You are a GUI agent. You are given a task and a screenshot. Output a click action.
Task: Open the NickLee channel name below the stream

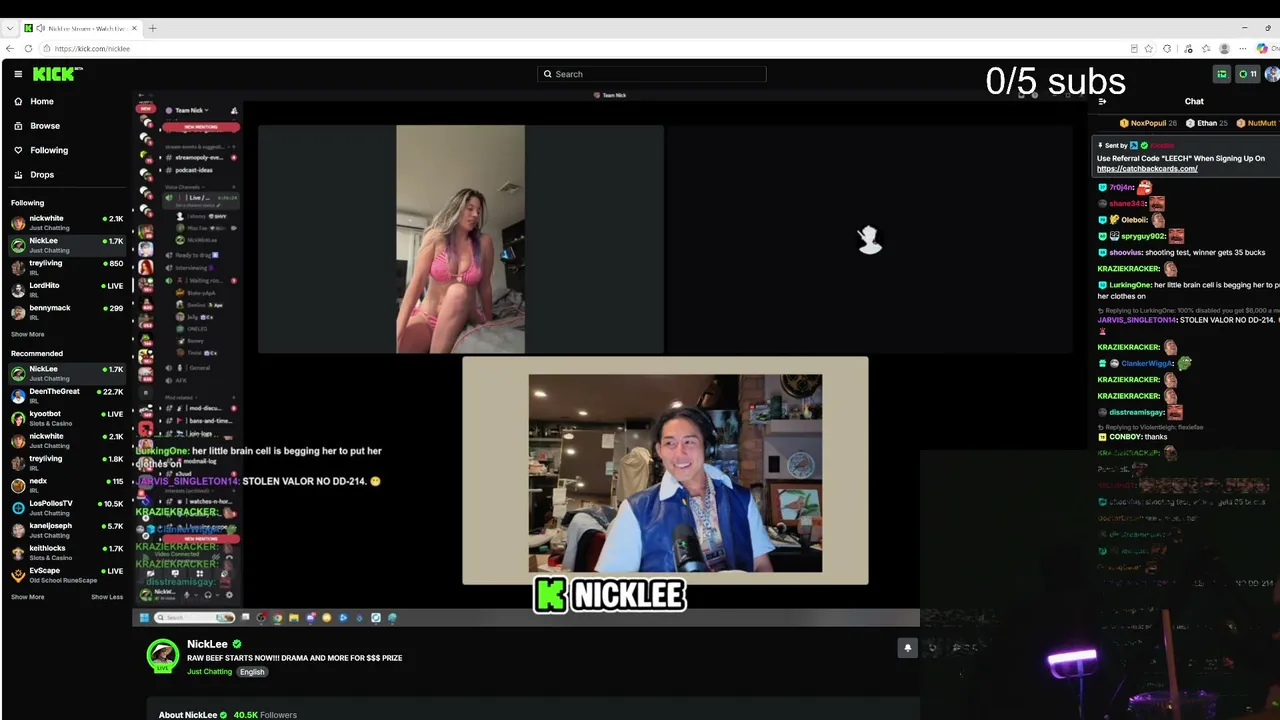tap(207, 644)
